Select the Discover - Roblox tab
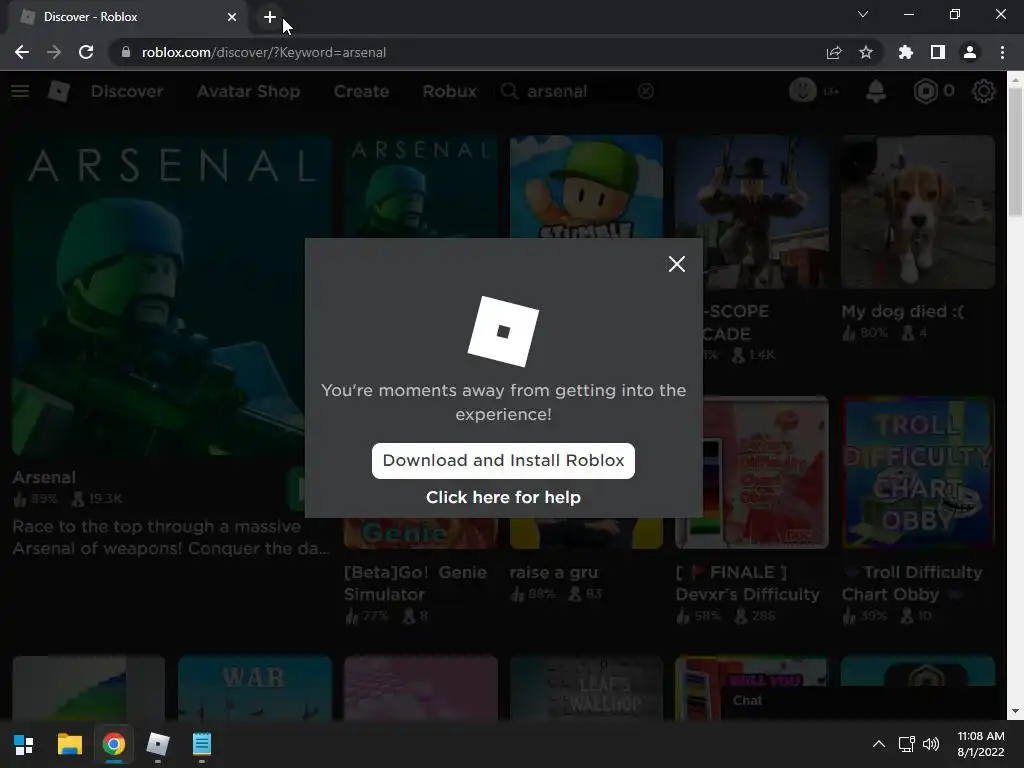 (127, 17)
